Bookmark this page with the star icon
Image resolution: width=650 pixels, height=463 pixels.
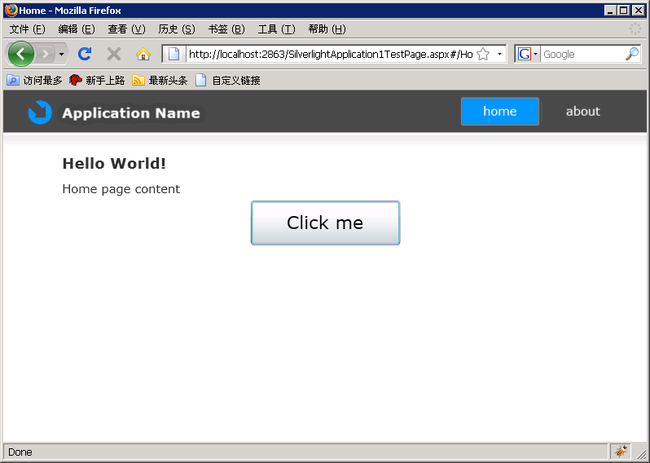483,54
